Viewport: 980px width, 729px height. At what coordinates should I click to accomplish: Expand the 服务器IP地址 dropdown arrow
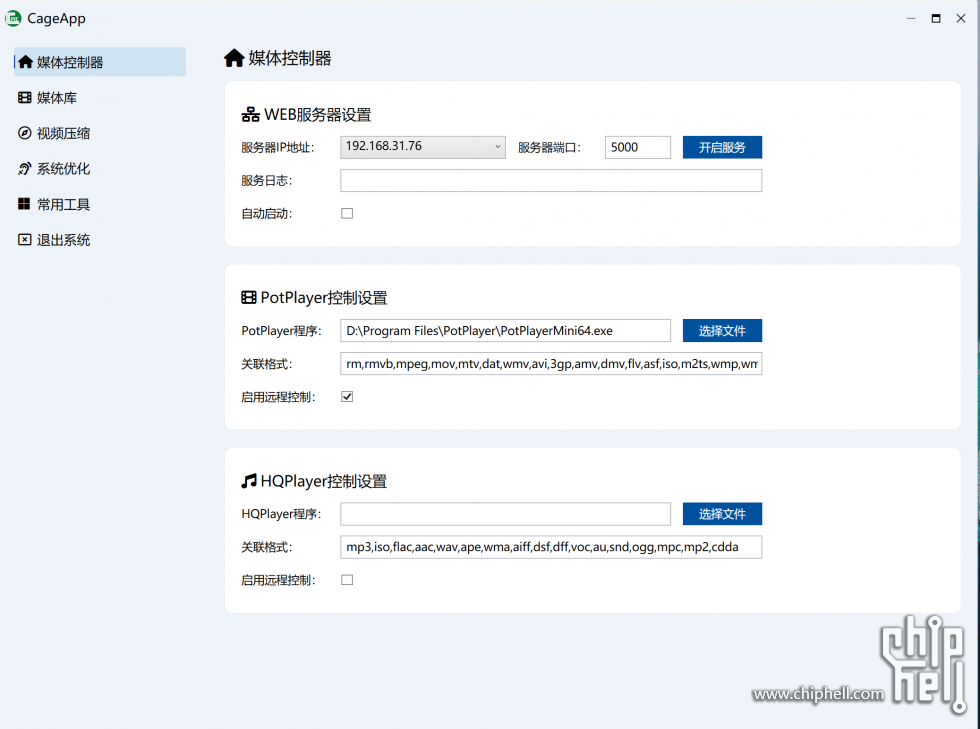click(498, 147)
